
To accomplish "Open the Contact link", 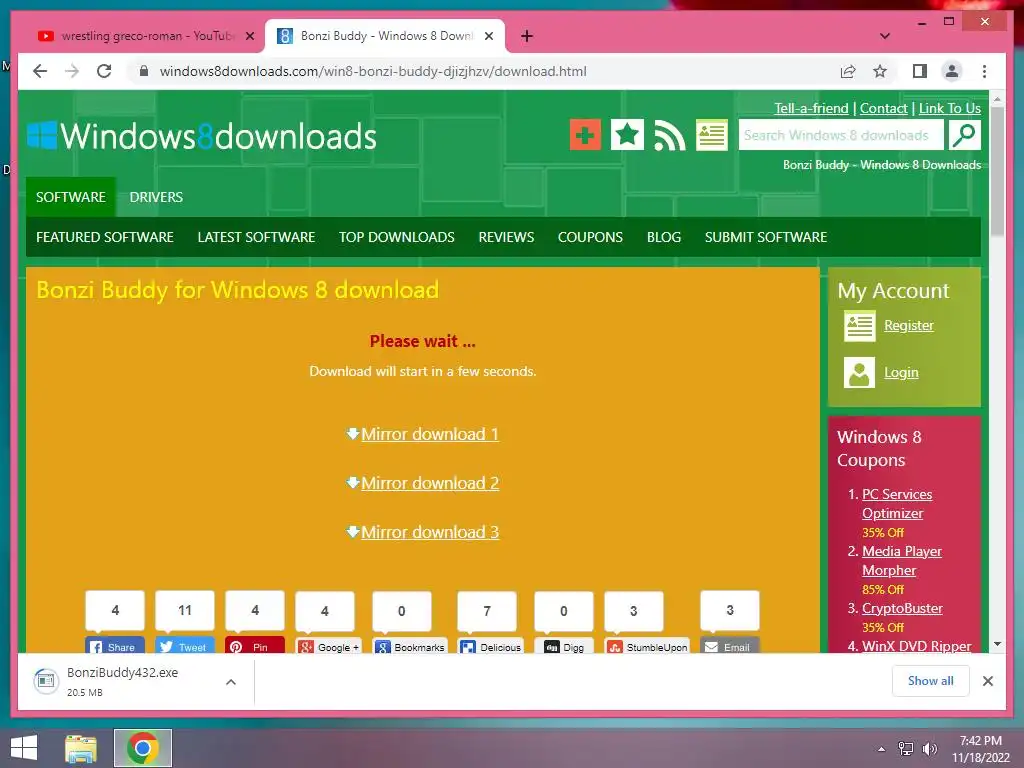I will (x=884, y=108).
